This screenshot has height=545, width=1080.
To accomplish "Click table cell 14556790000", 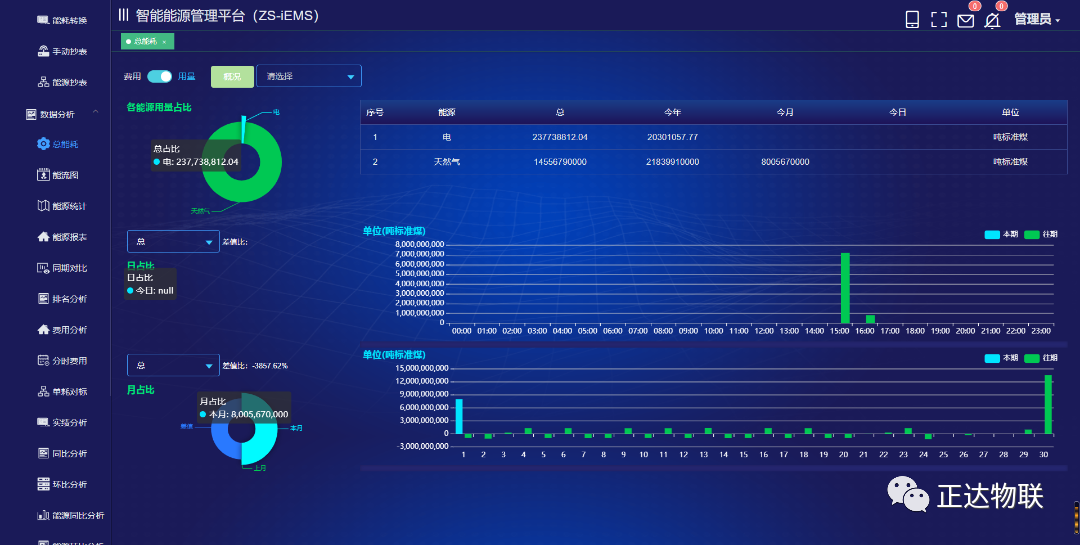I will [560, 162].
